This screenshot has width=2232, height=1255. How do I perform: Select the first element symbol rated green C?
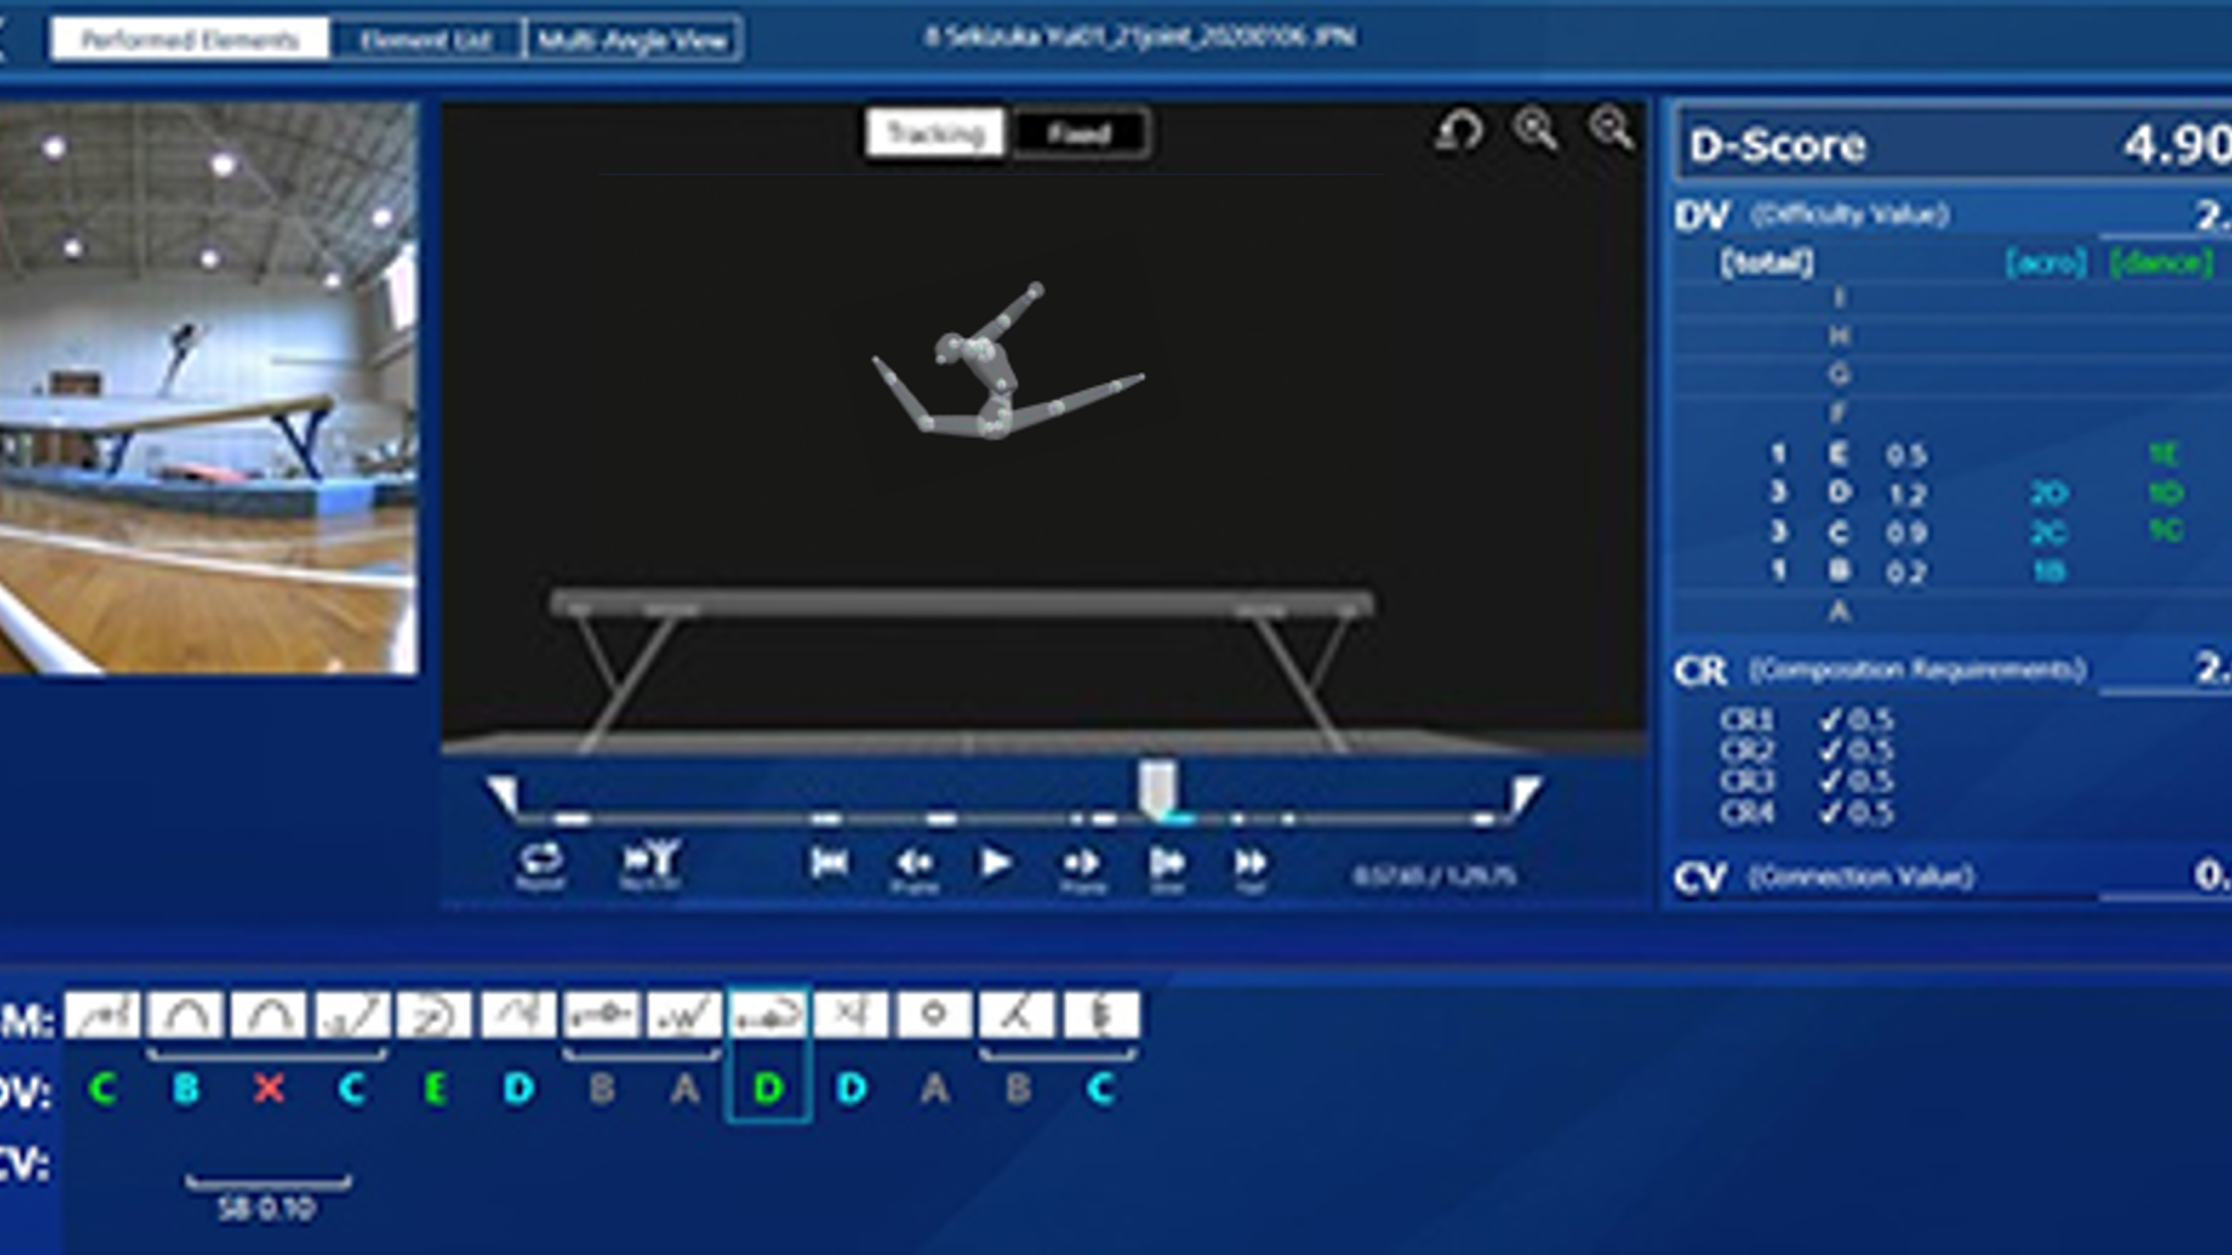pyautogui.click(x=103, y=1016)
